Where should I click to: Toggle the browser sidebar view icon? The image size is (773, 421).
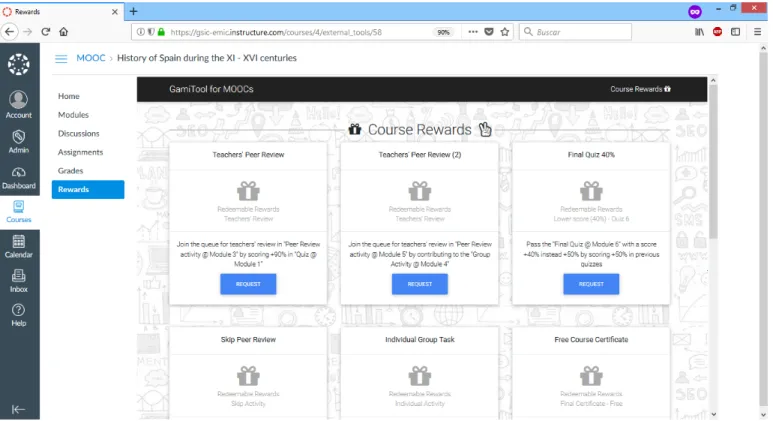736,32
